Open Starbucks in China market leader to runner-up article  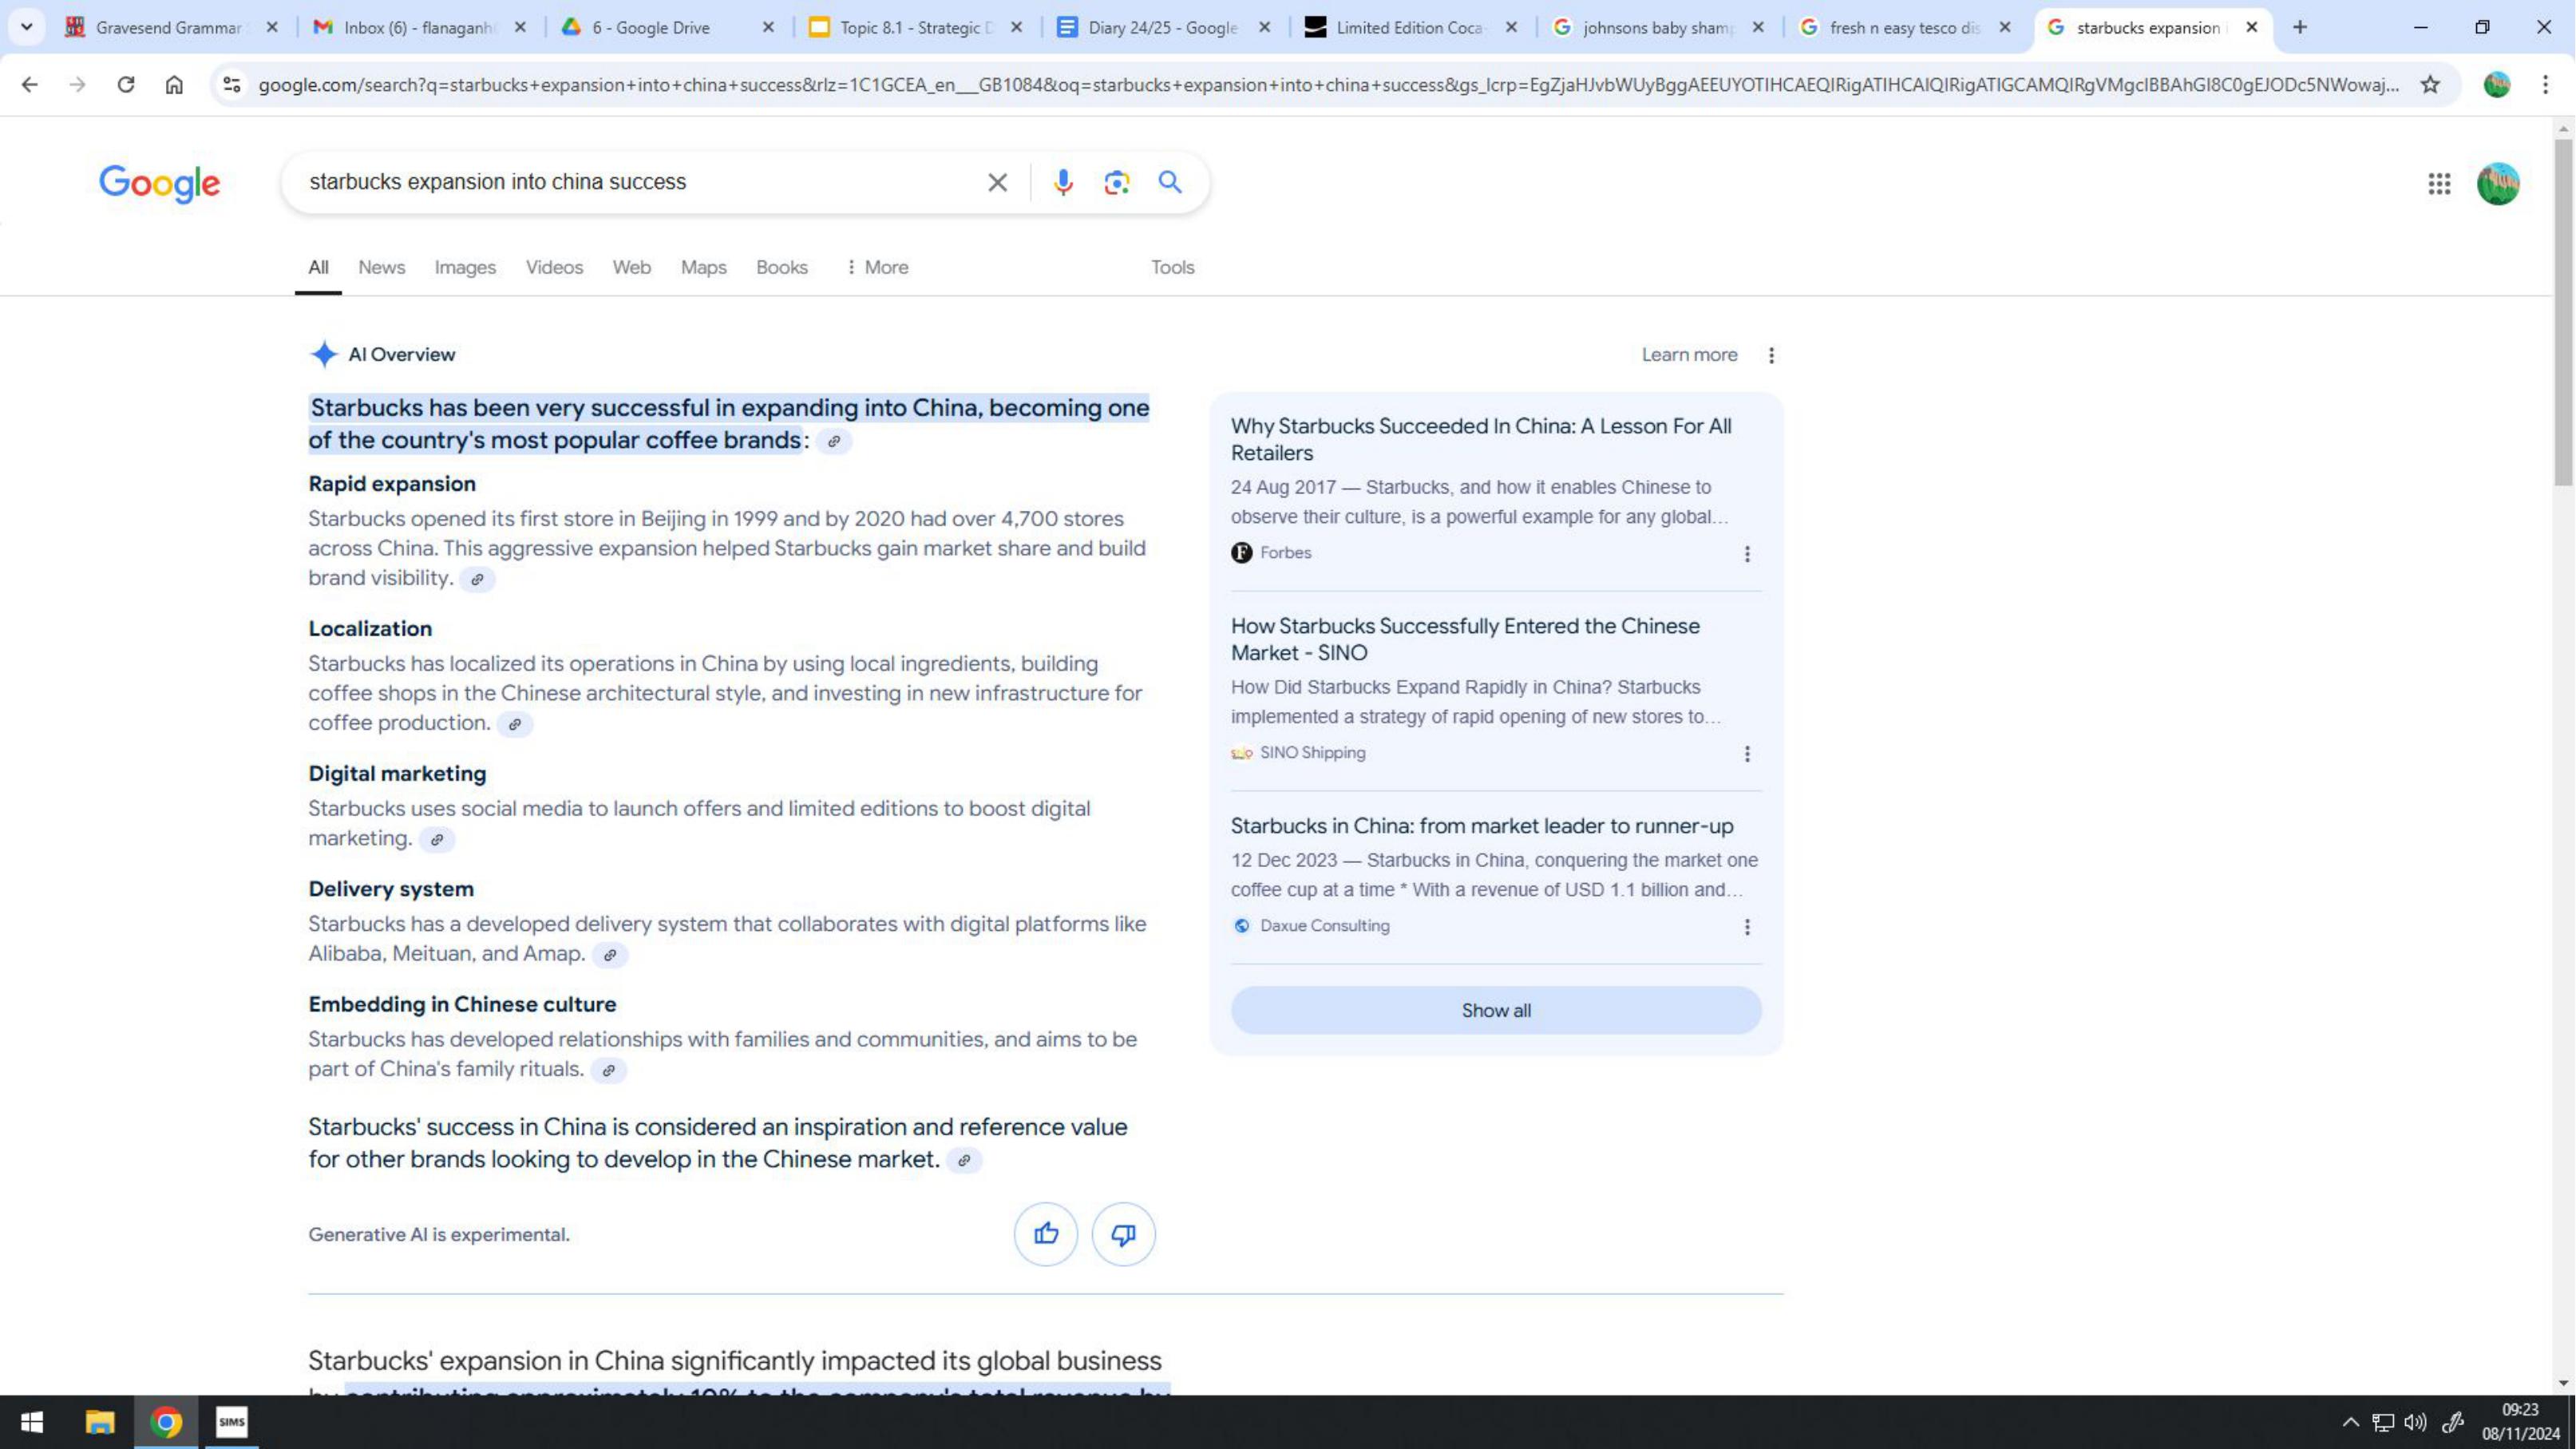(1482, 826)
